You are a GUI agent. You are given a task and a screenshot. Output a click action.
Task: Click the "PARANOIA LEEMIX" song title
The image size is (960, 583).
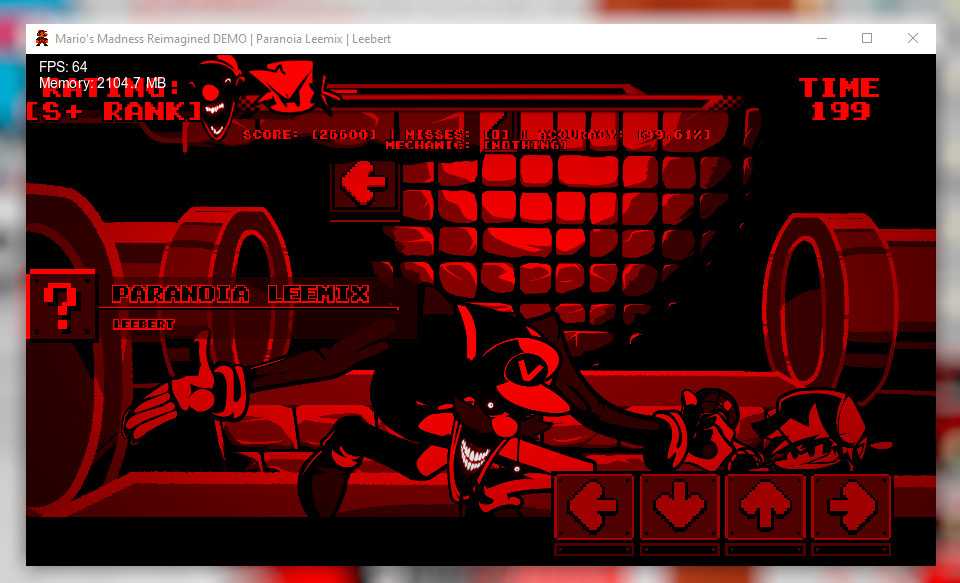click(241, 294)
